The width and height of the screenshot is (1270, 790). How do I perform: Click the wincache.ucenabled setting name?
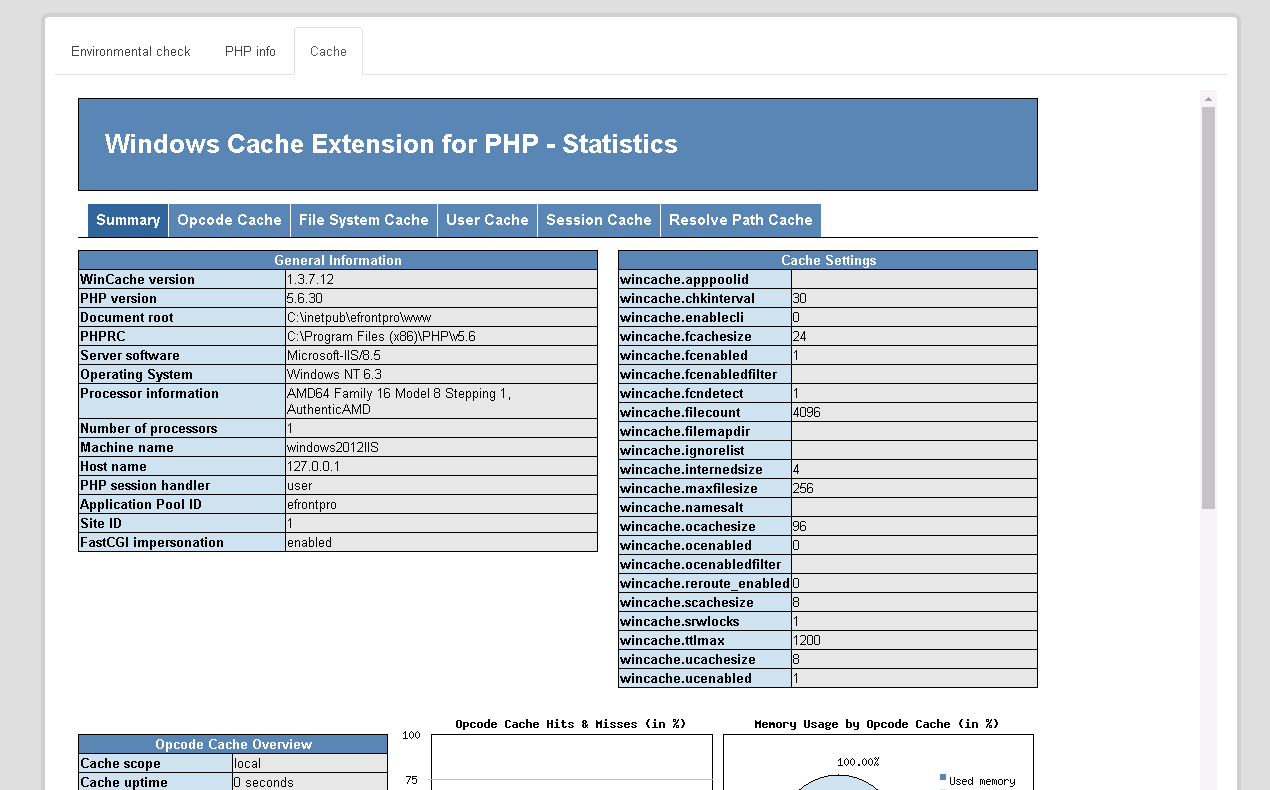click(686, 678)
